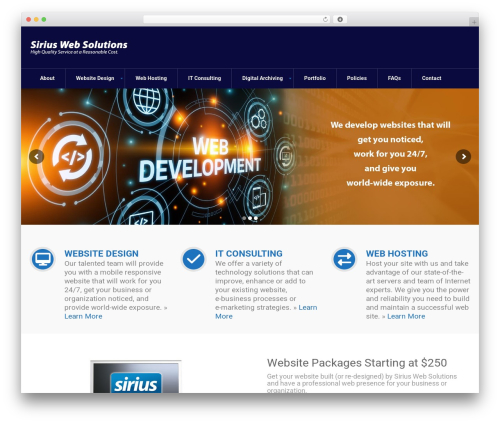Open the FAQs menu item
500x423 pixels.
(394, 78)
